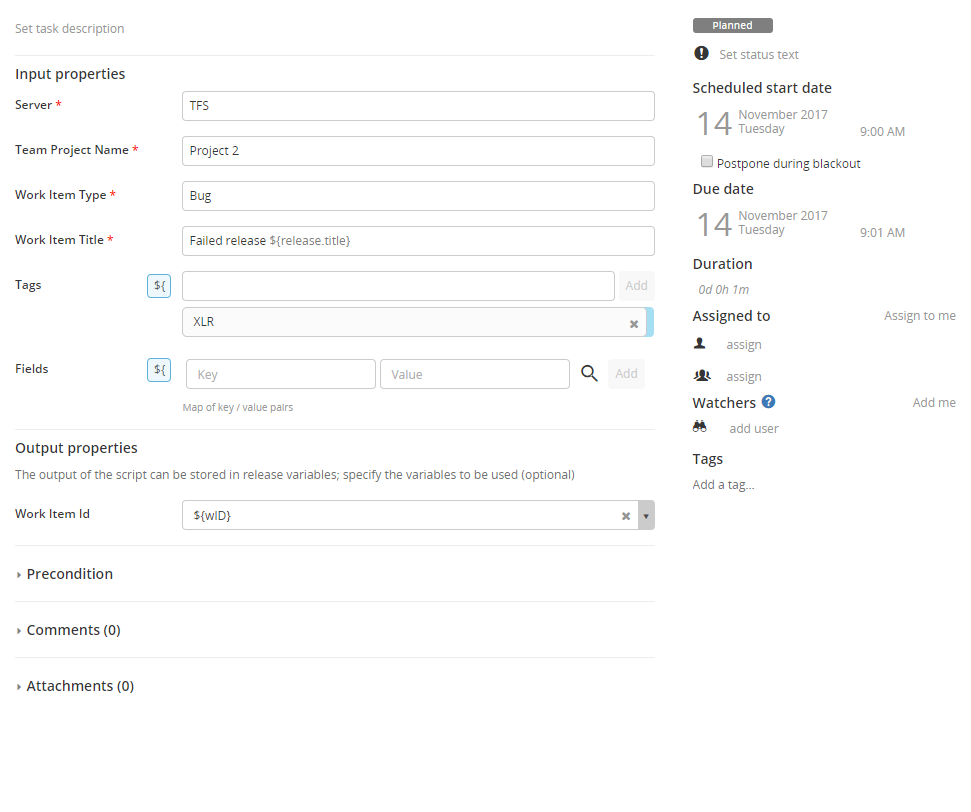This screenshot has height=812, width=971.
Task: Click the Add a tag field
Action: 723,485
